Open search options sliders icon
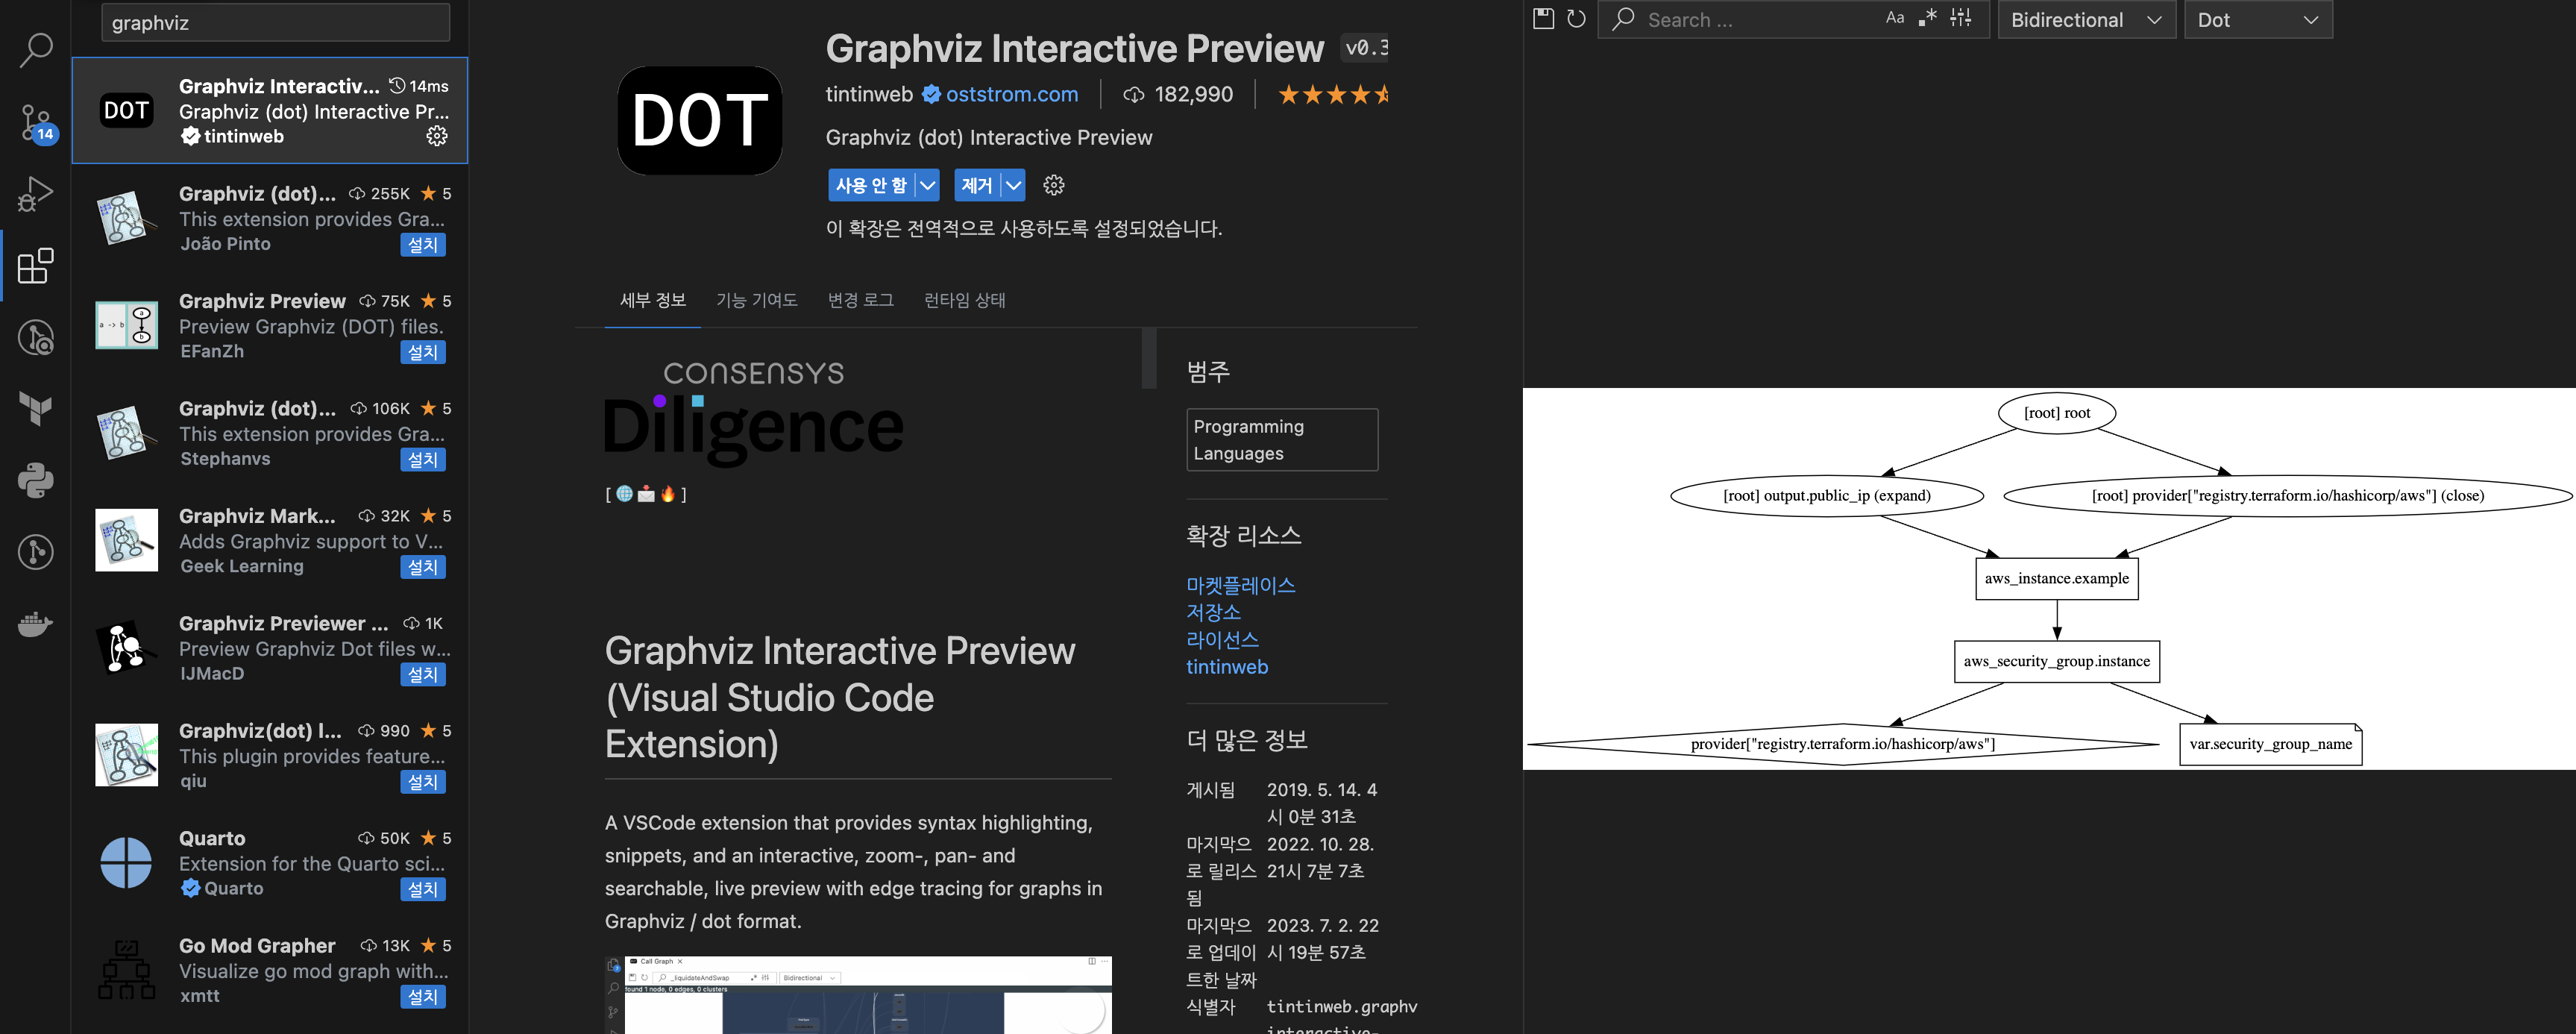The width and height of the screenshot is (2576, 1034). point(1960,18)
